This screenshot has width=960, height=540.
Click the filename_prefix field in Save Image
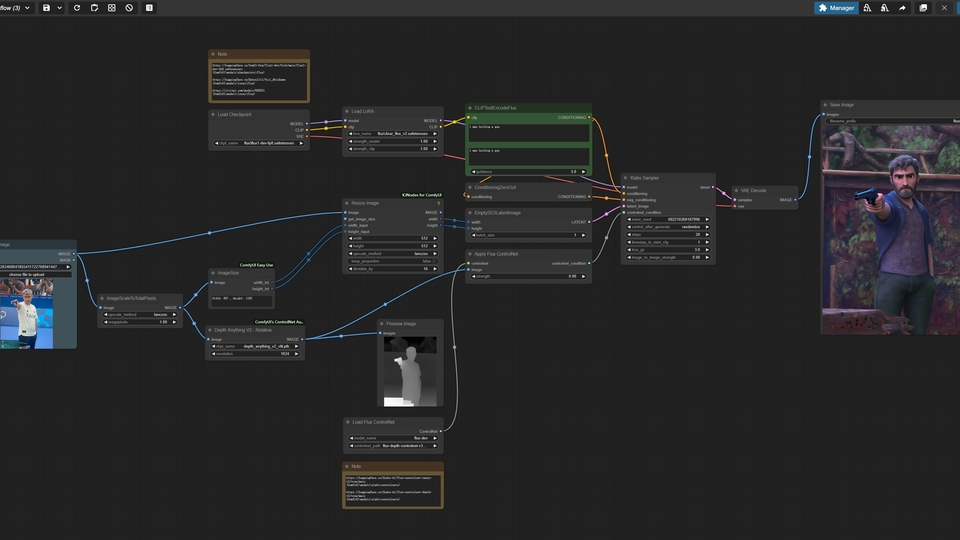[x=893, y=121]
